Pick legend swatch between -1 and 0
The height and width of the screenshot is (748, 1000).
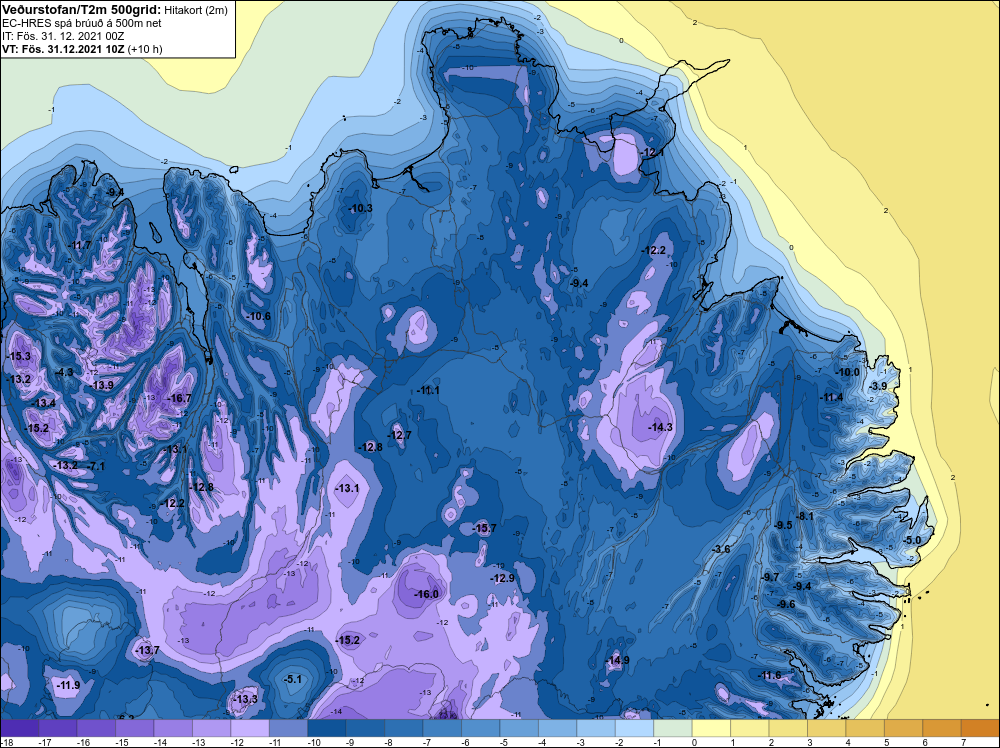coord(673,728)
